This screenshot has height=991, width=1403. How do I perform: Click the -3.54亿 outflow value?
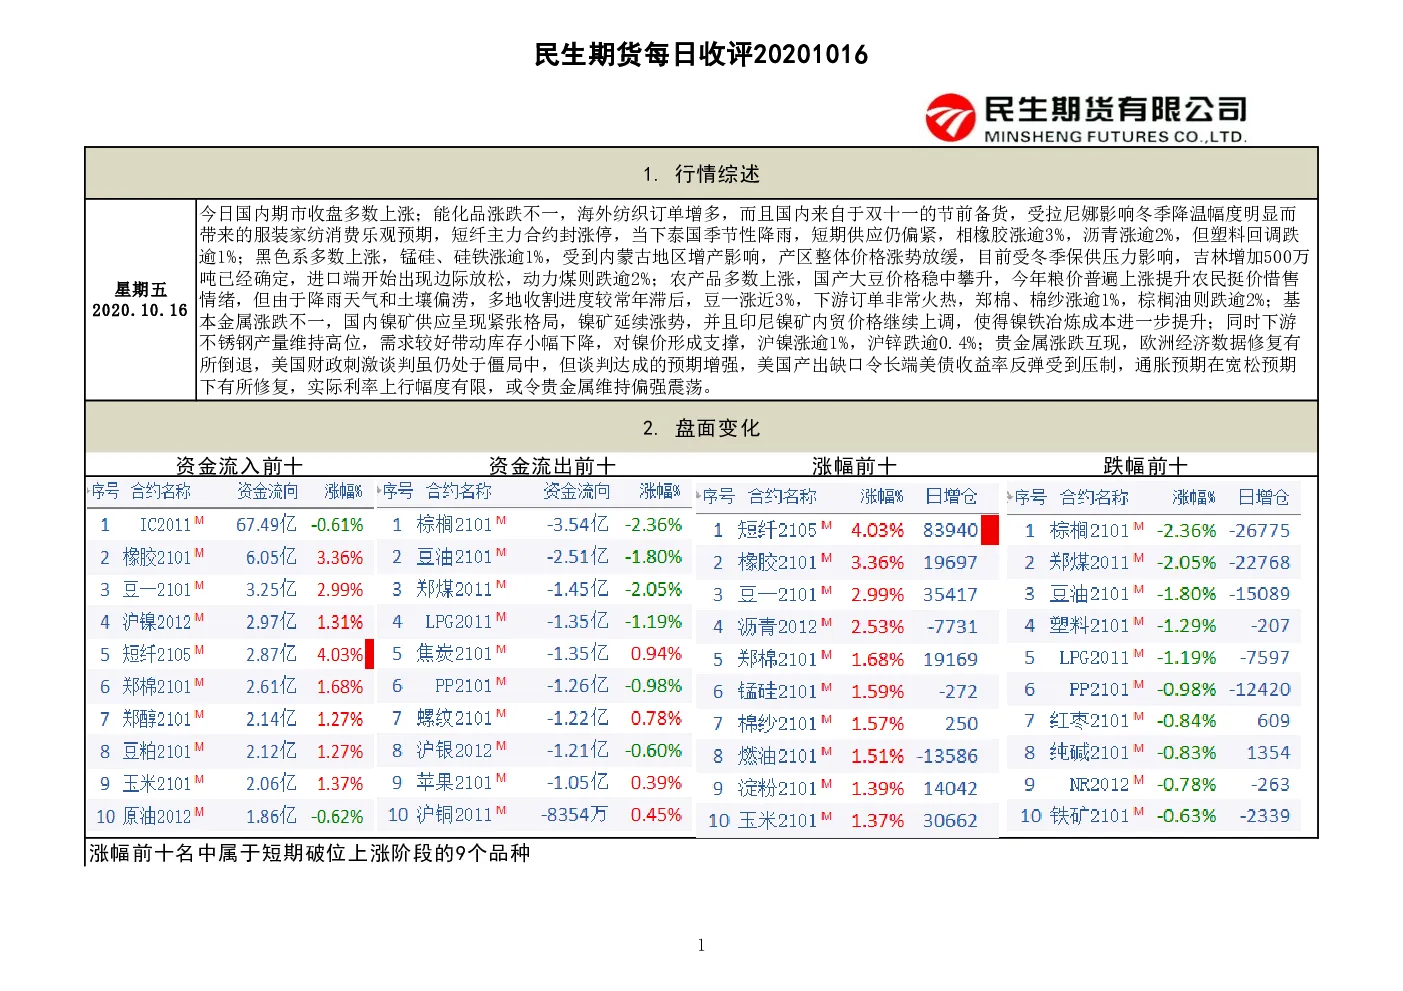(577, 524)
